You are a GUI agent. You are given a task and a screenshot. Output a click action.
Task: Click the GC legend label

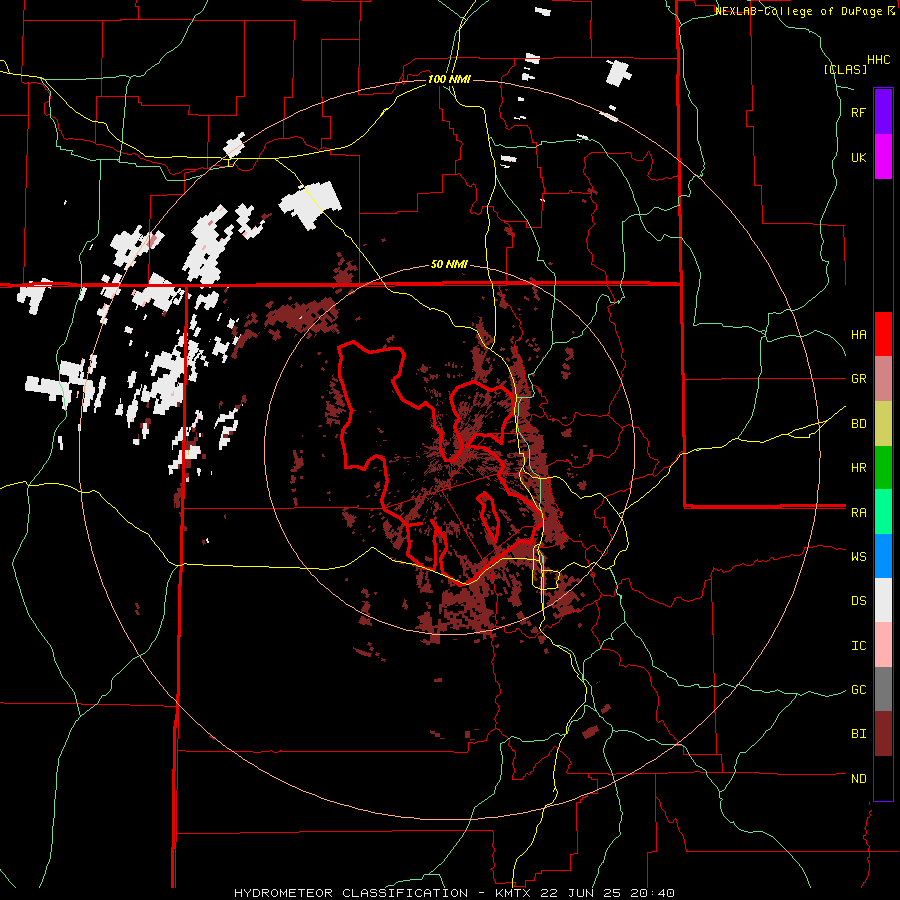859,689
